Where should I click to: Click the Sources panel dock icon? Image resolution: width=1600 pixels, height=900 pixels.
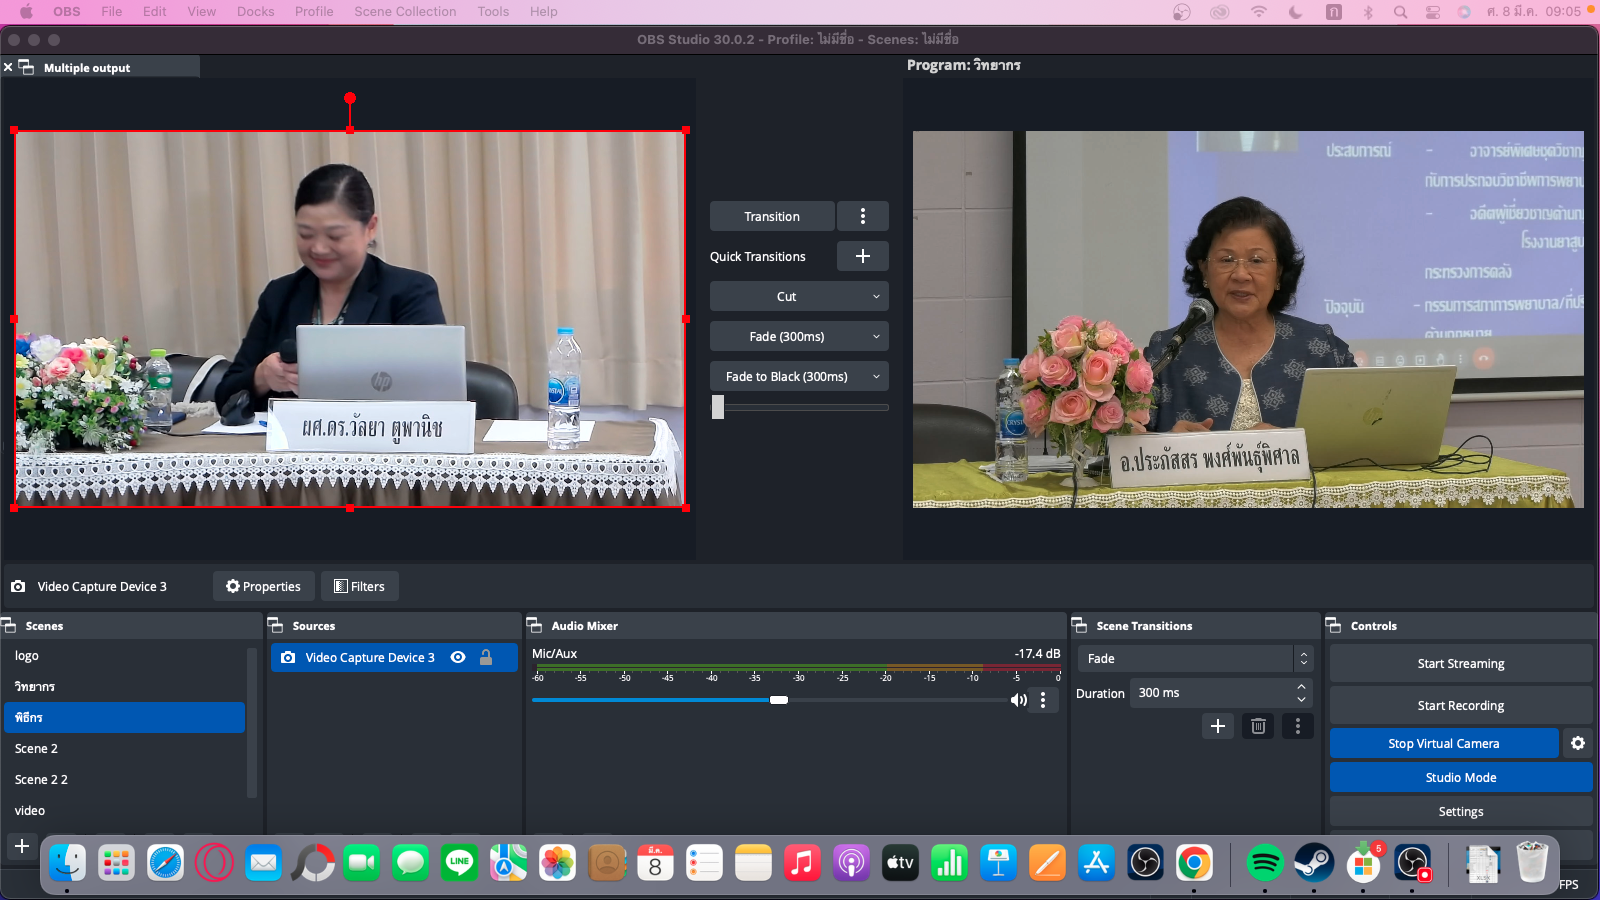276,625
